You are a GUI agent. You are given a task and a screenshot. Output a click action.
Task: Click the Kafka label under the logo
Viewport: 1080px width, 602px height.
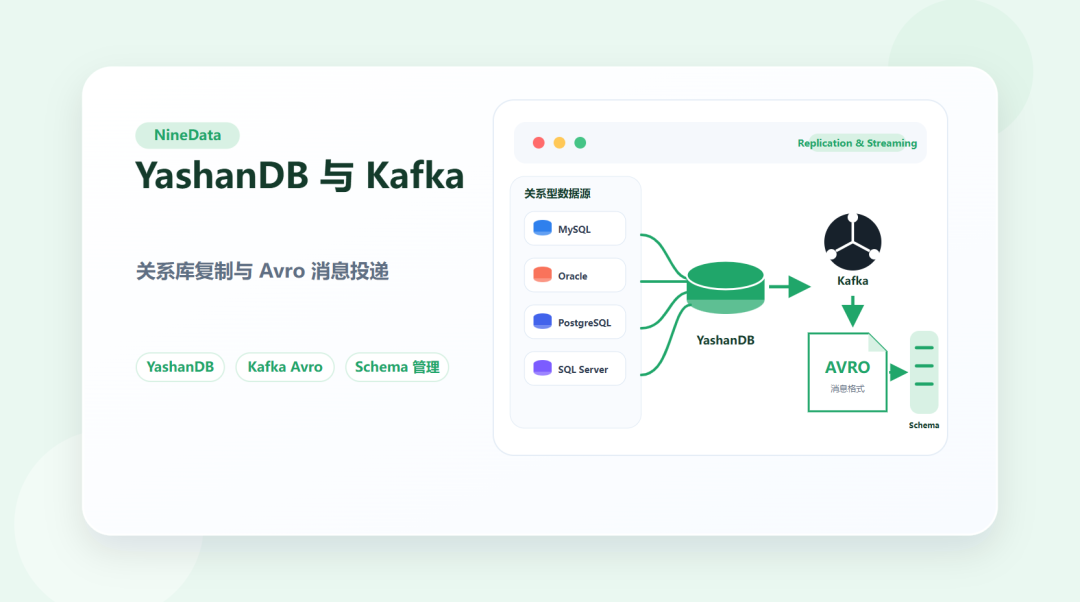click(853, 281)
